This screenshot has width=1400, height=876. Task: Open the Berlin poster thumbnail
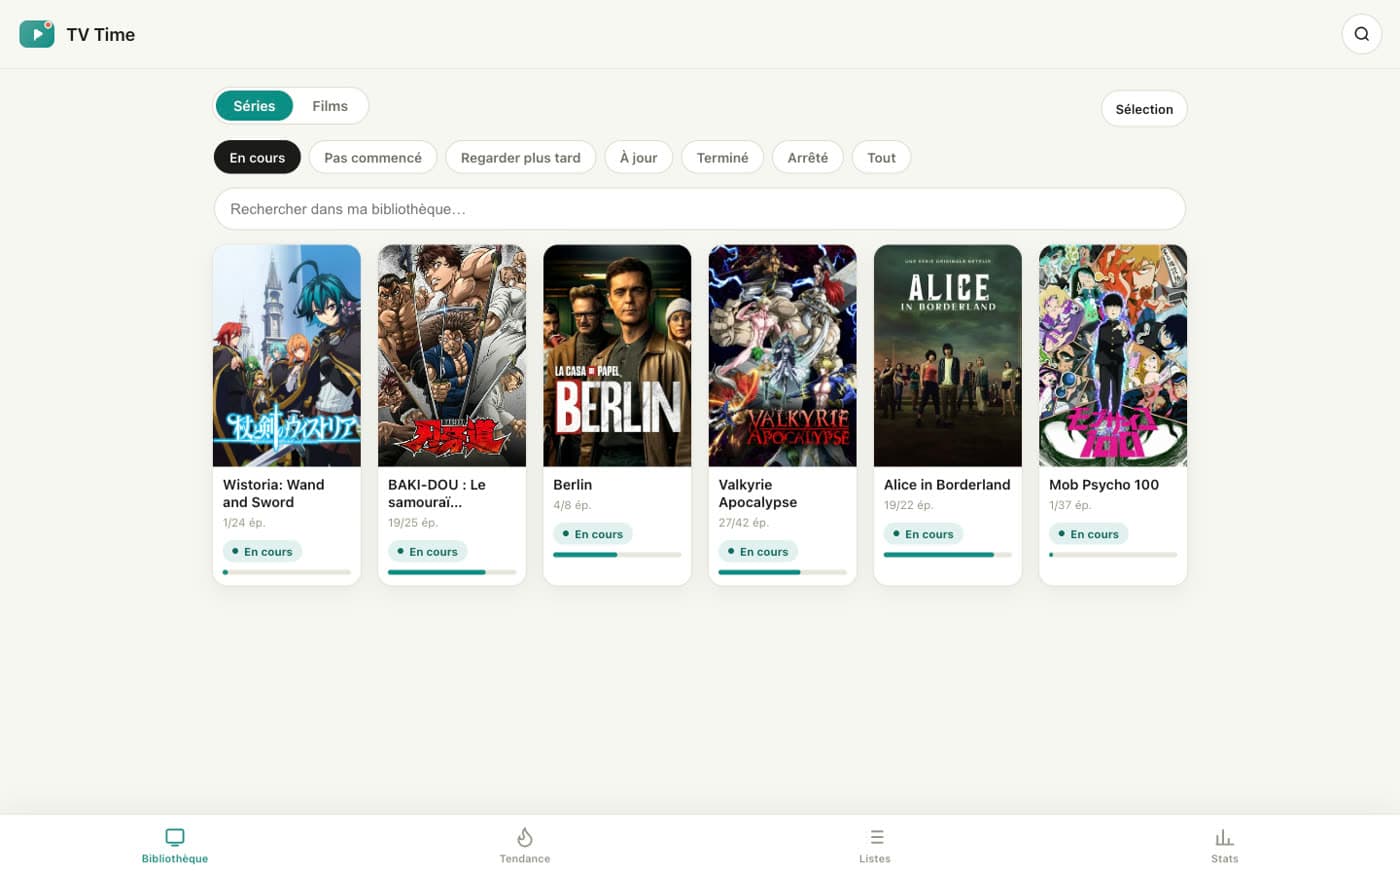tap(617, 356)
